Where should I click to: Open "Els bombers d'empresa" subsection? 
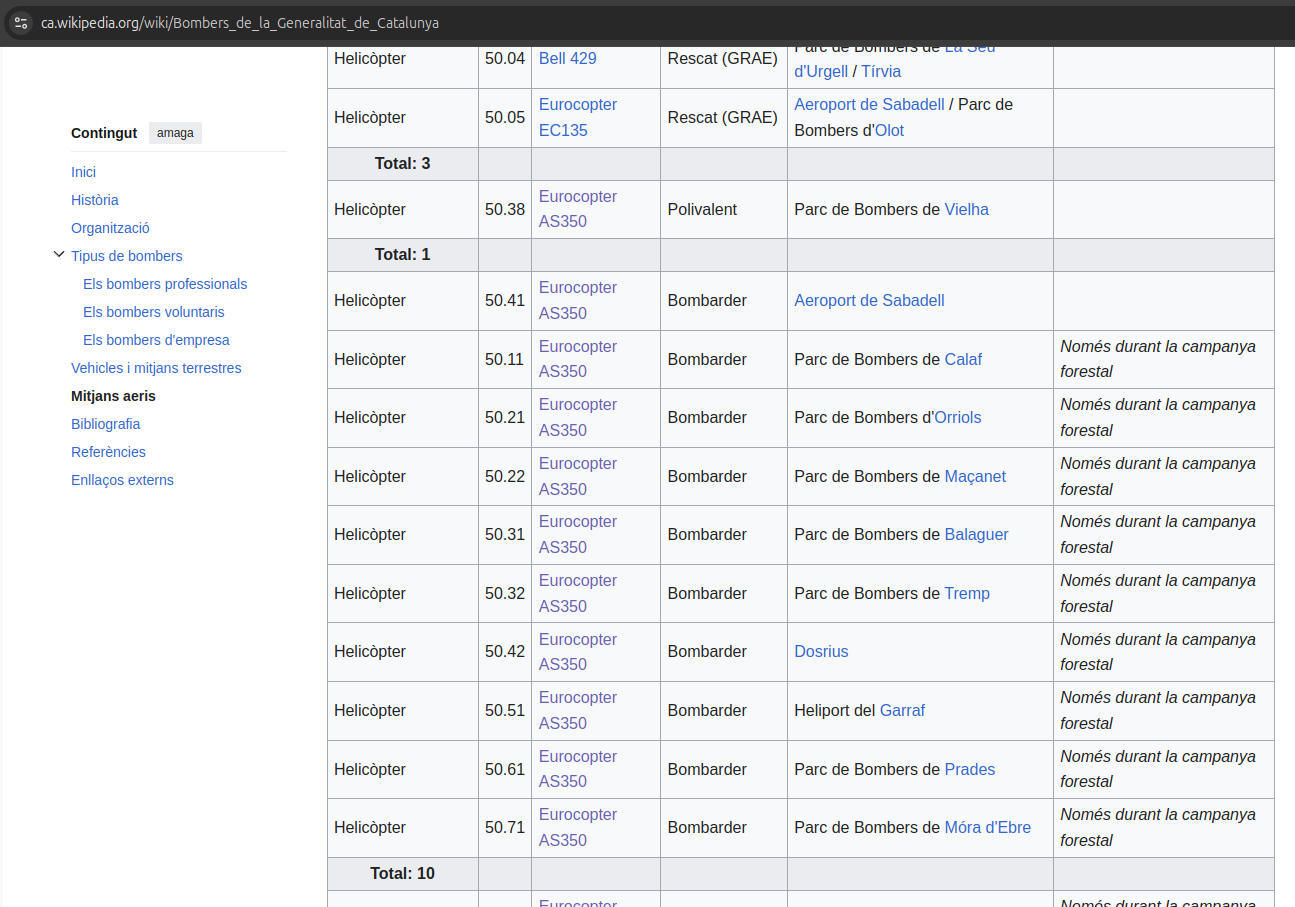pos(156,340)
